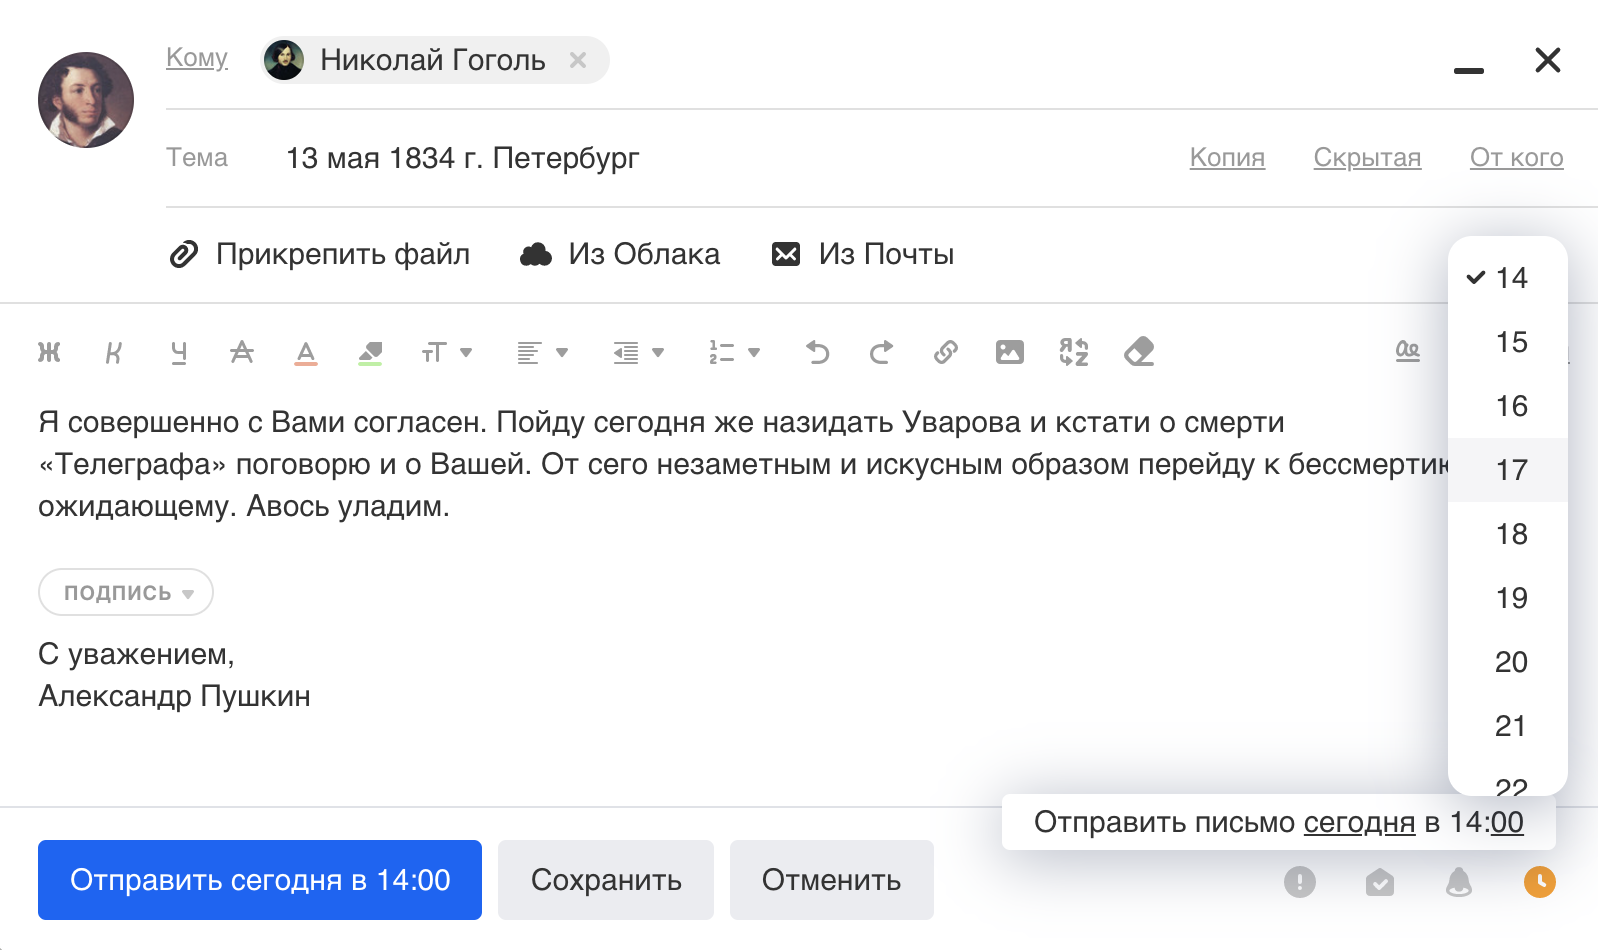
Task: Apply strikethrough text formatting
Action: coord(242,352)
